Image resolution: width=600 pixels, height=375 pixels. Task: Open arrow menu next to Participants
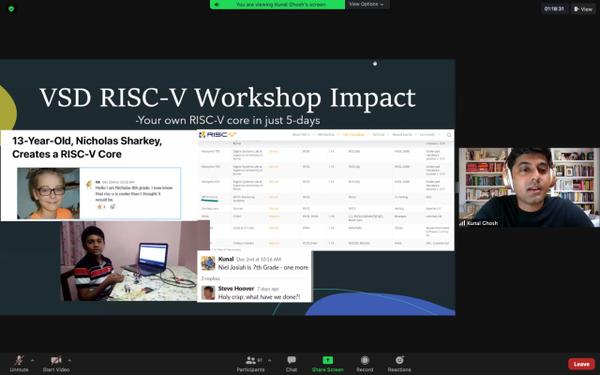click(270, 360)
